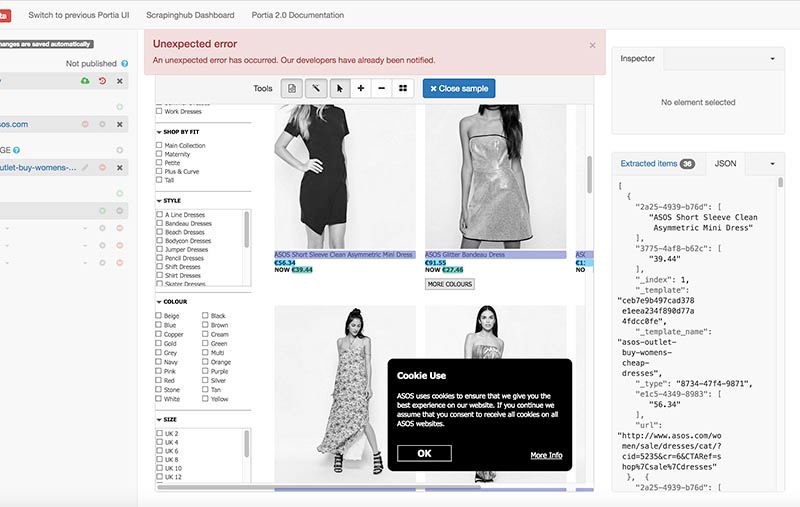Click OK in the Cookie Use popup
This screenshot has width=800, height=507.
tap(424, 453)
